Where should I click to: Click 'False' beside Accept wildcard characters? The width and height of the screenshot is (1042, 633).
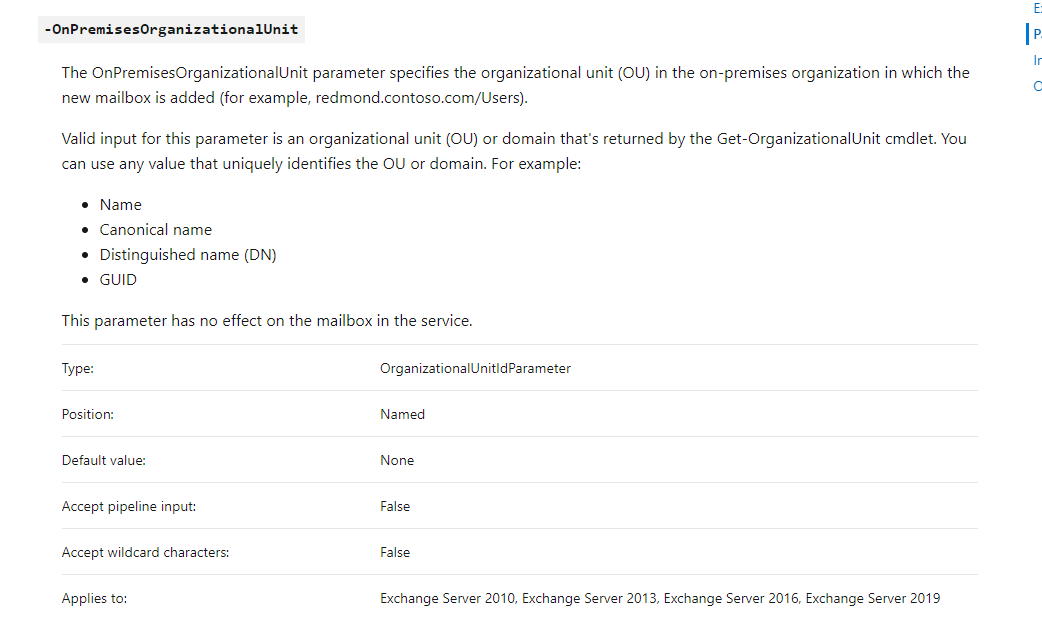[395, 552]
